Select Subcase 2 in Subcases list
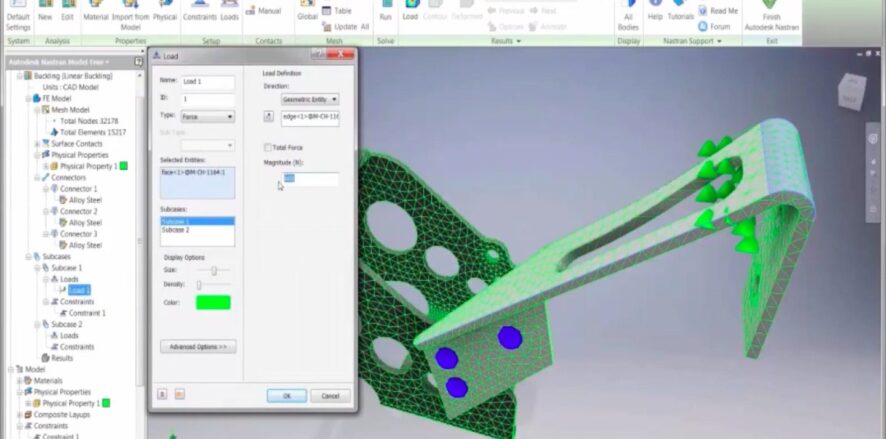Image resolution: width=886 pixels, height=439 pixels. tap(197, 230)
